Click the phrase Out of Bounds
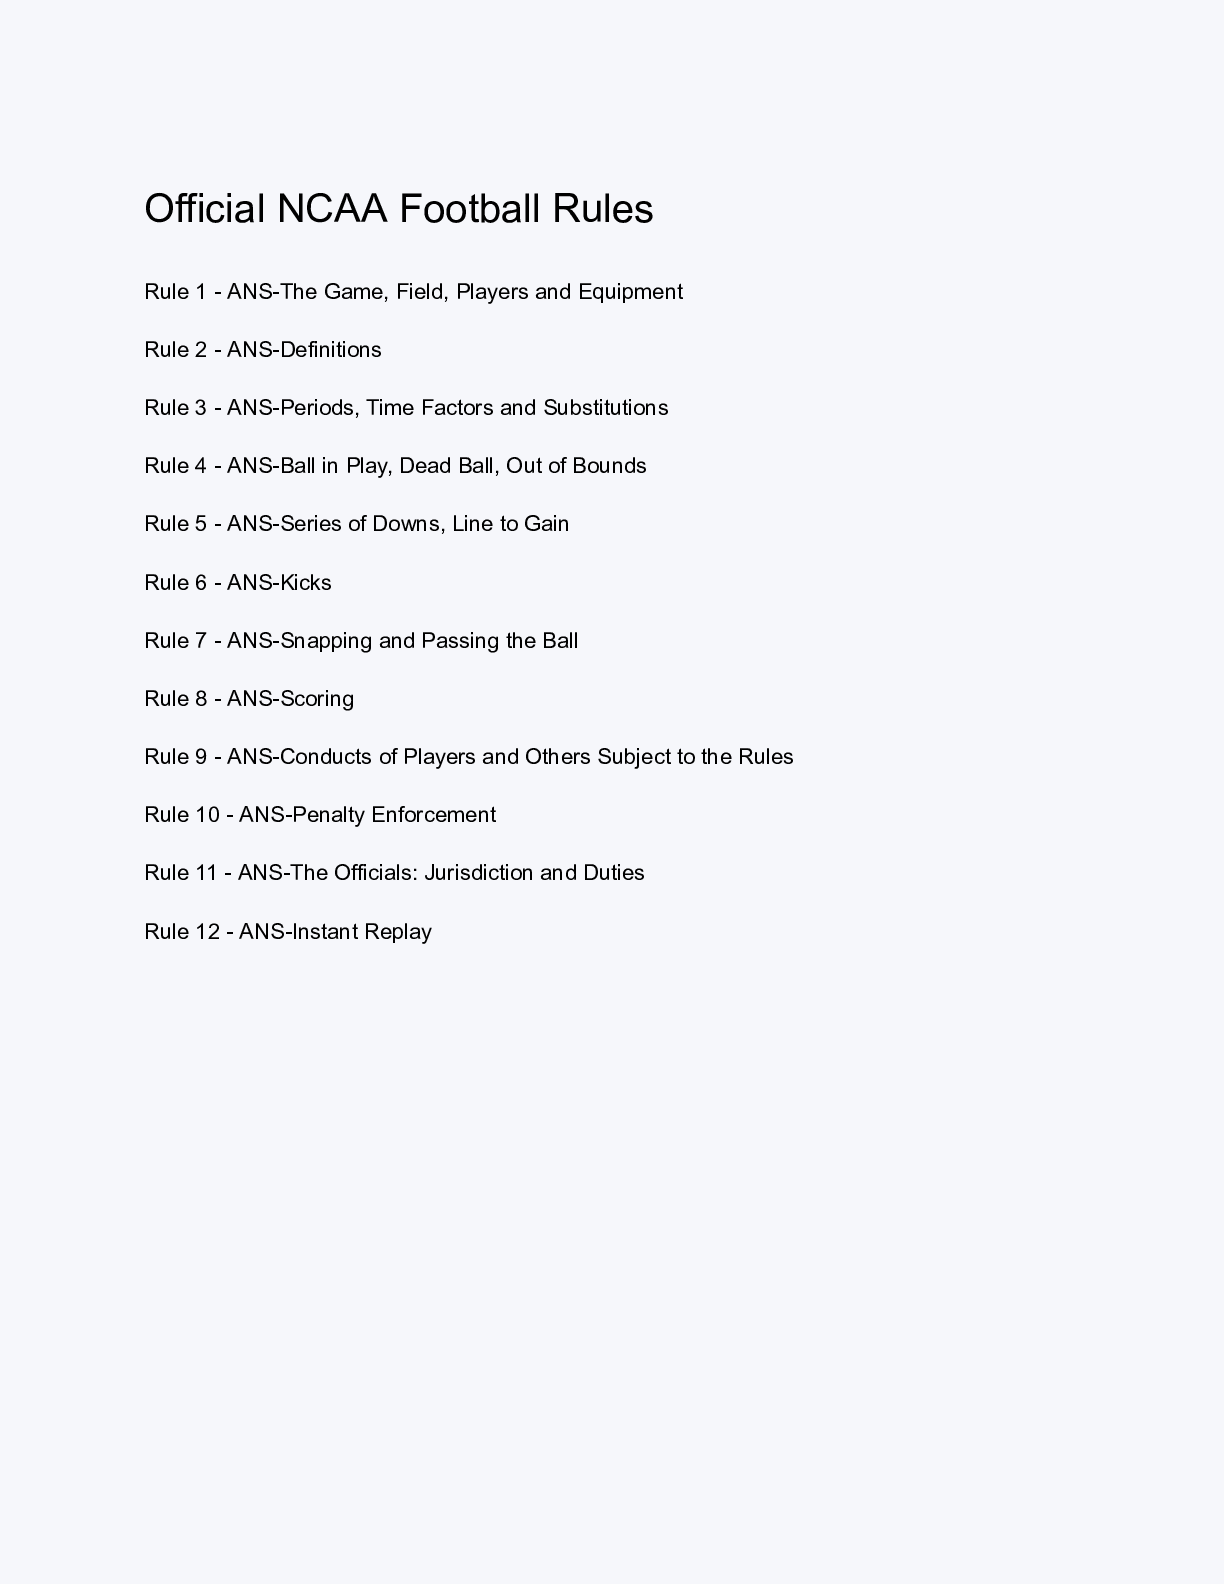1224x1584 pixels. (576, 466)
